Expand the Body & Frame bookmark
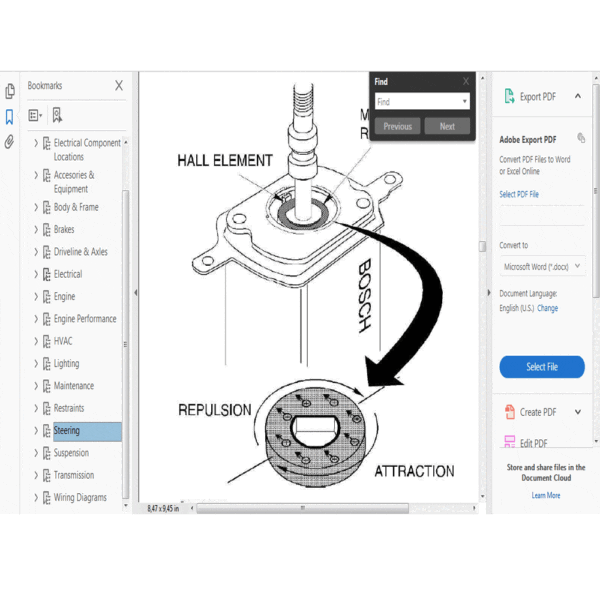This screenshot has height=600, width=600. [x=36, y=207]
